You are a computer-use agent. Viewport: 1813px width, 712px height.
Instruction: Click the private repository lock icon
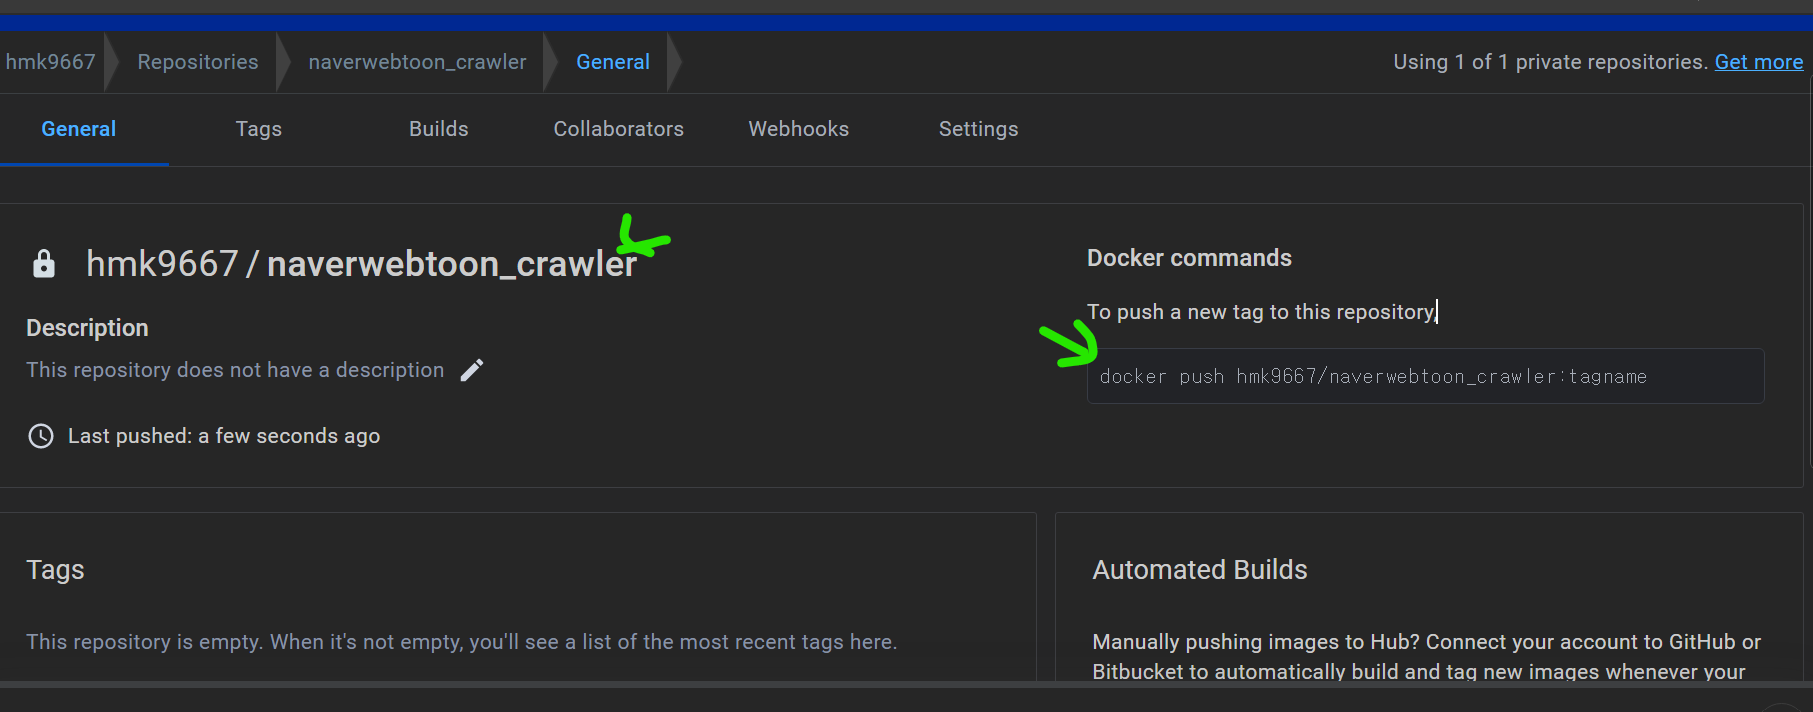[44, 264]
